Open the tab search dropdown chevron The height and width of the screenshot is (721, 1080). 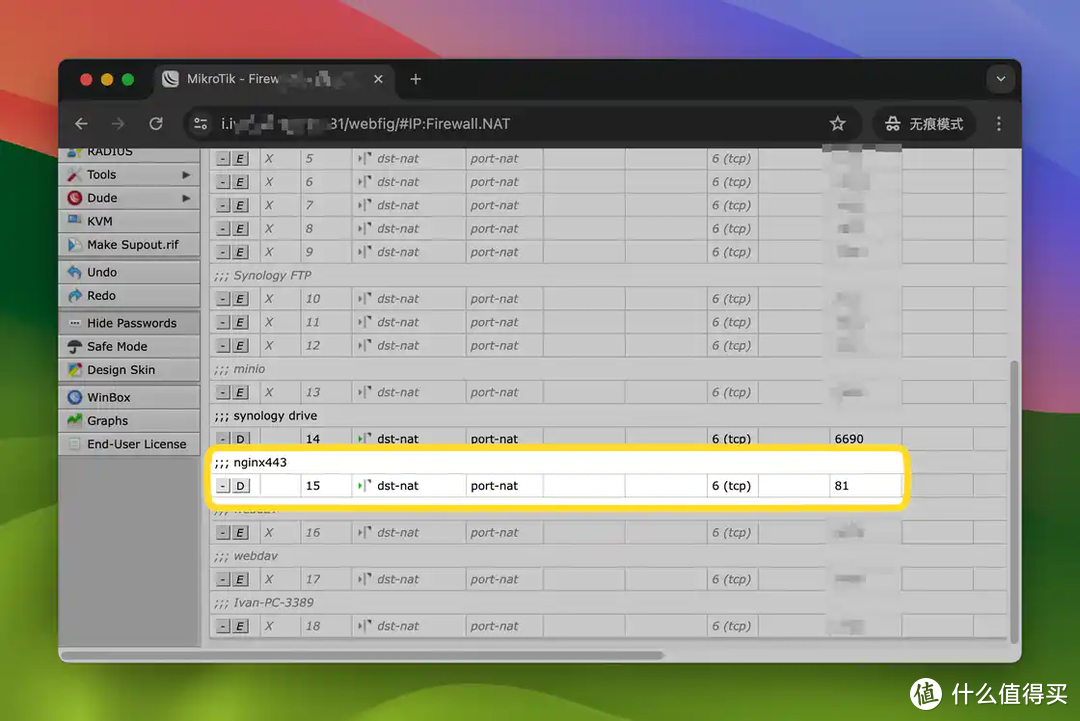[x=999, y=79]
